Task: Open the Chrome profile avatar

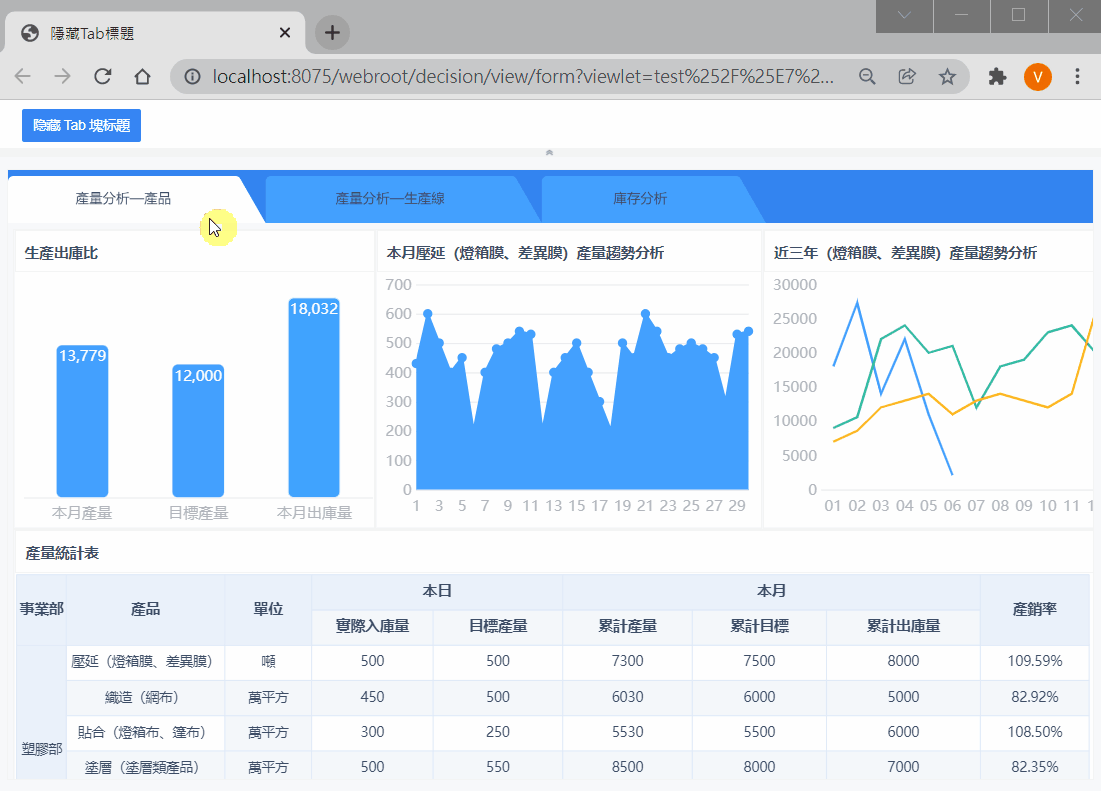Action: [1037, 76]
